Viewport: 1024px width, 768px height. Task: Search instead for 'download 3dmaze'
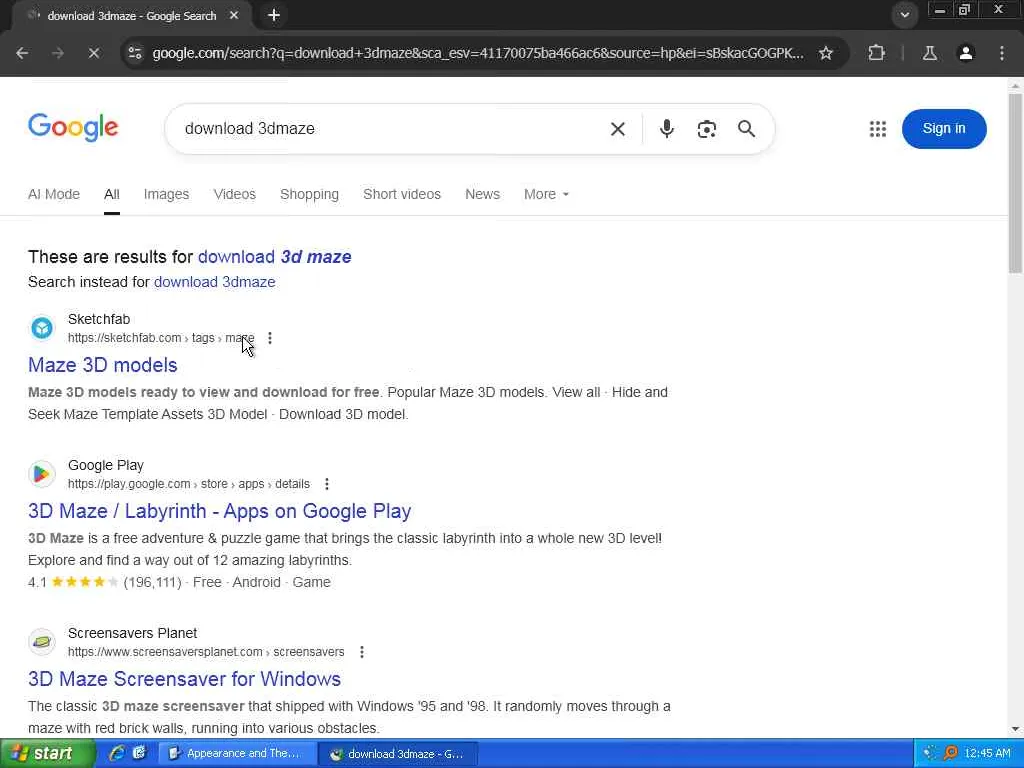pyautogui.click(x=214, y=282)
